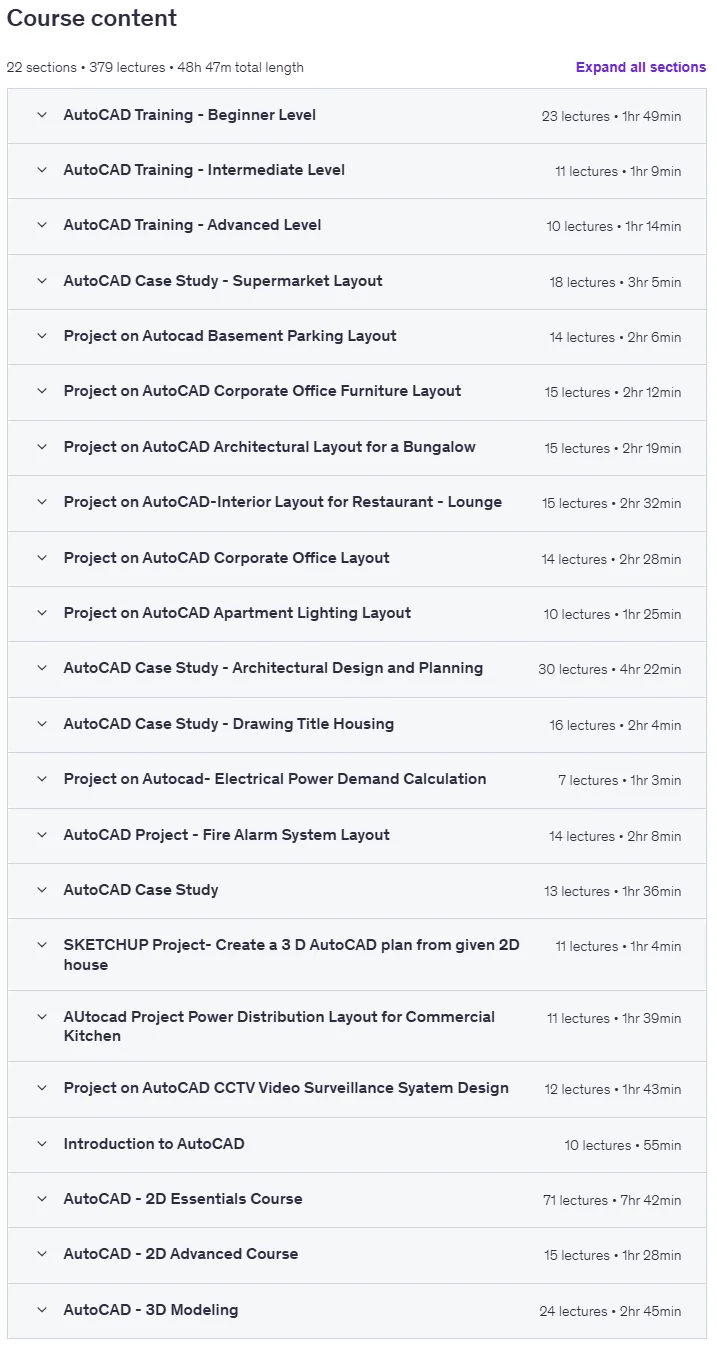Expand AutoCAD Training - Intermediate Level chevron
717x1345 pixels.
42,170
